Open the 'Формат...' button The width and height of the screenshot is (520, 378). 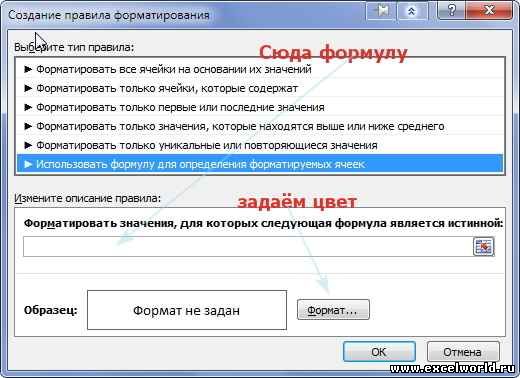pos(333,310)
